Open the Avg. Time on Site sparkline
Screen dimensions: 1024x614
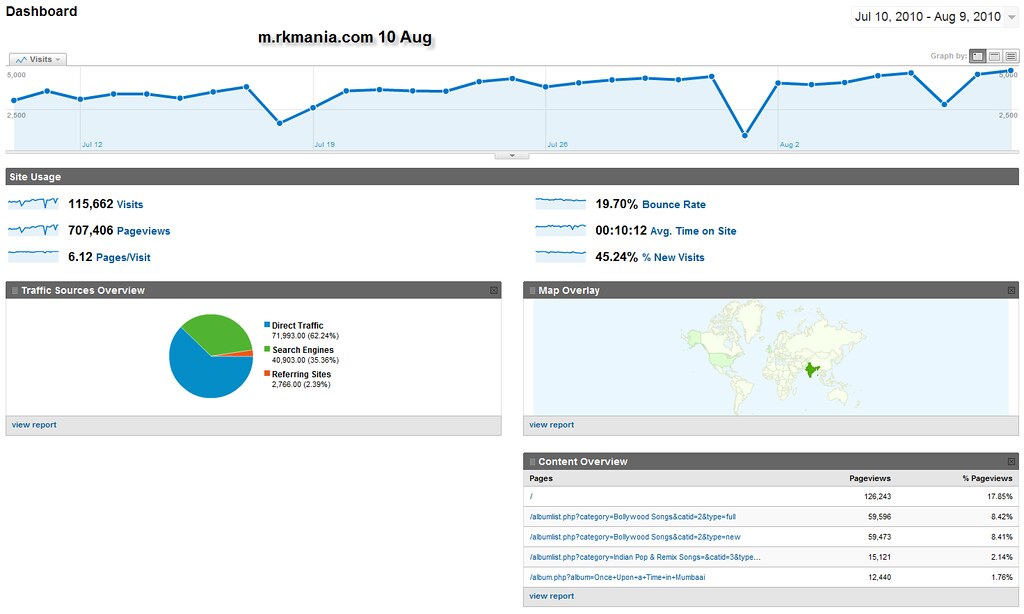pyautogui.click(x=560, y=230)
